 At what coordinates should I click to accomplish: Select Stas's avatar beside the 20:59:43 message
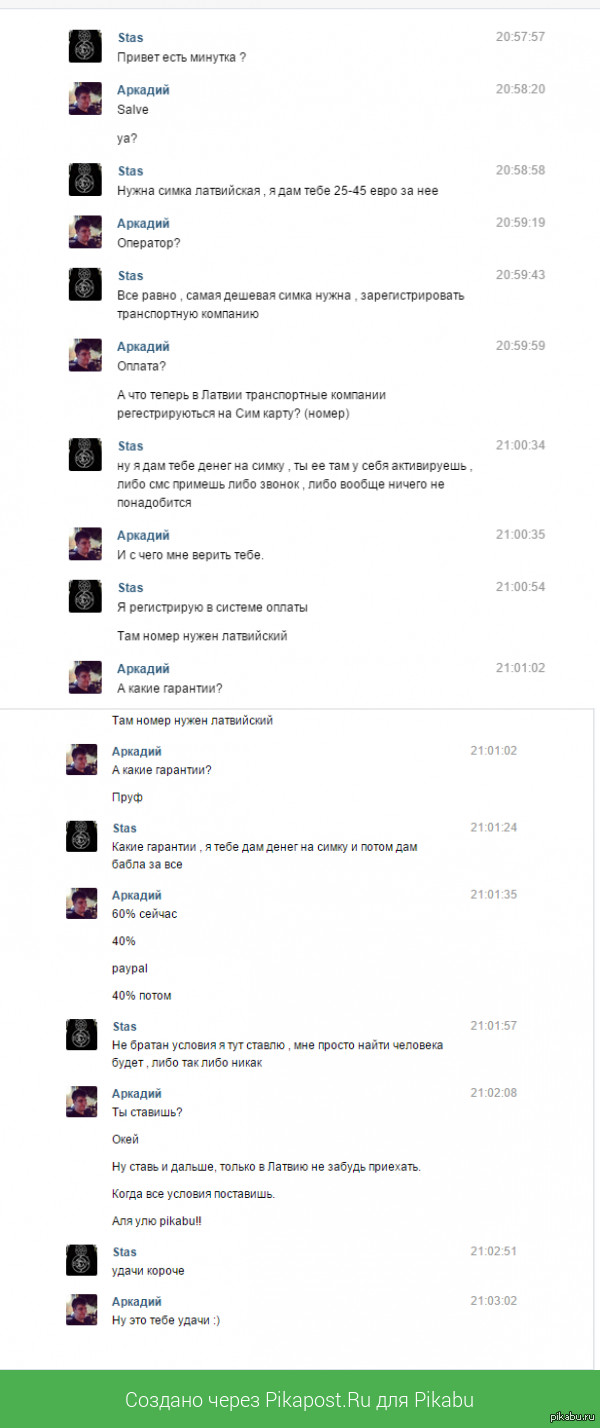point(85,284)
